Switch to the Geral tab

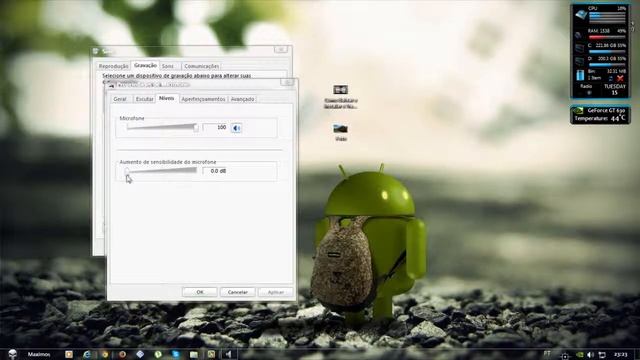(x=120, y=99)
